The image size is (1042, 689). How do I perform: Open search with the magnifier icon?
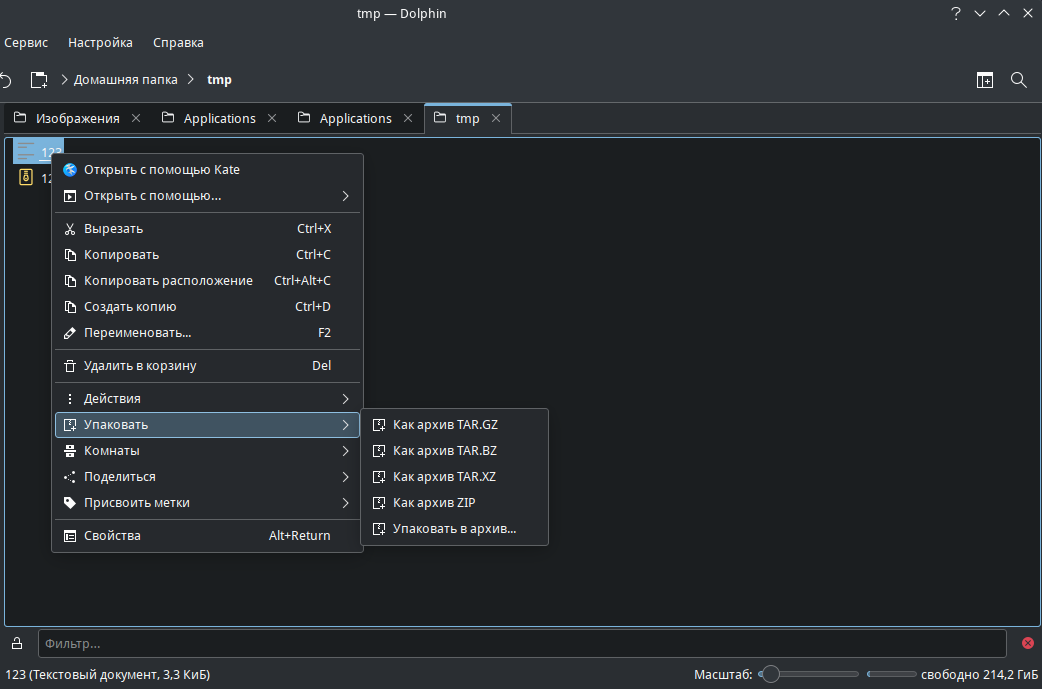[x=1019, y=80]
